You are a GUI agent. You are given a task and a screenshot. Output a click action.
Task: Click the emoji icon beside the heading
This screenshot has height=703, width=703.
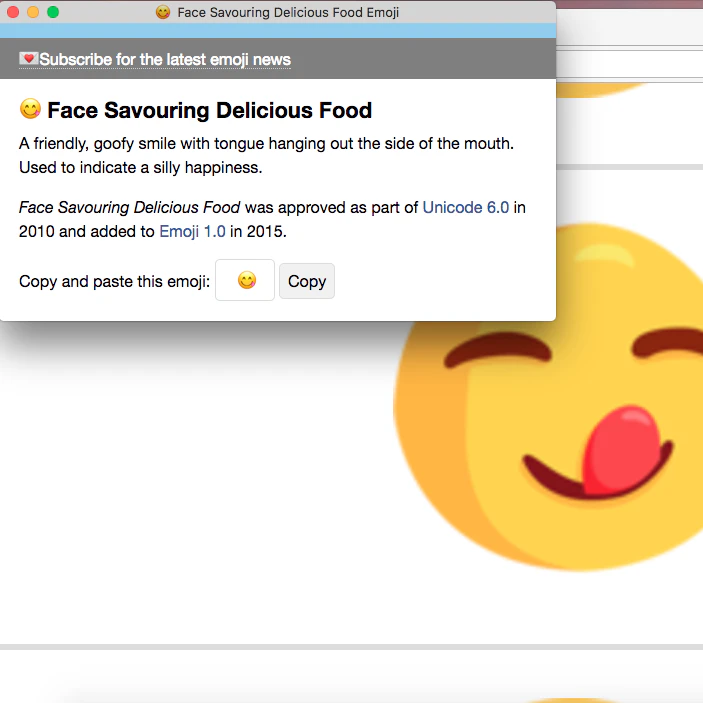click(30, 109)
